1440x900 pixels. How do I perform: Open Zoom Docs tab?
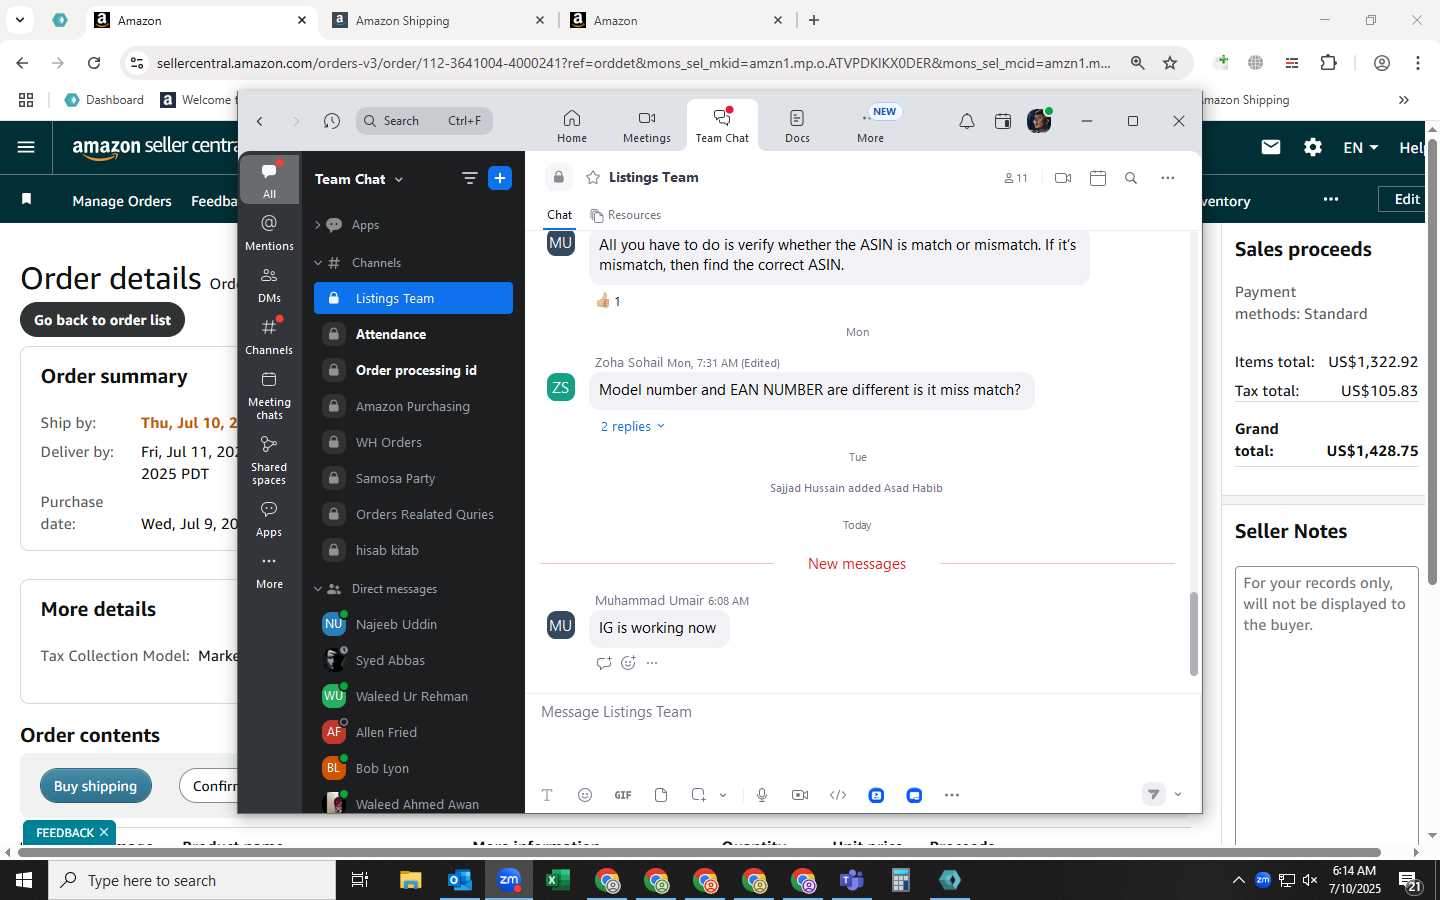797,126
